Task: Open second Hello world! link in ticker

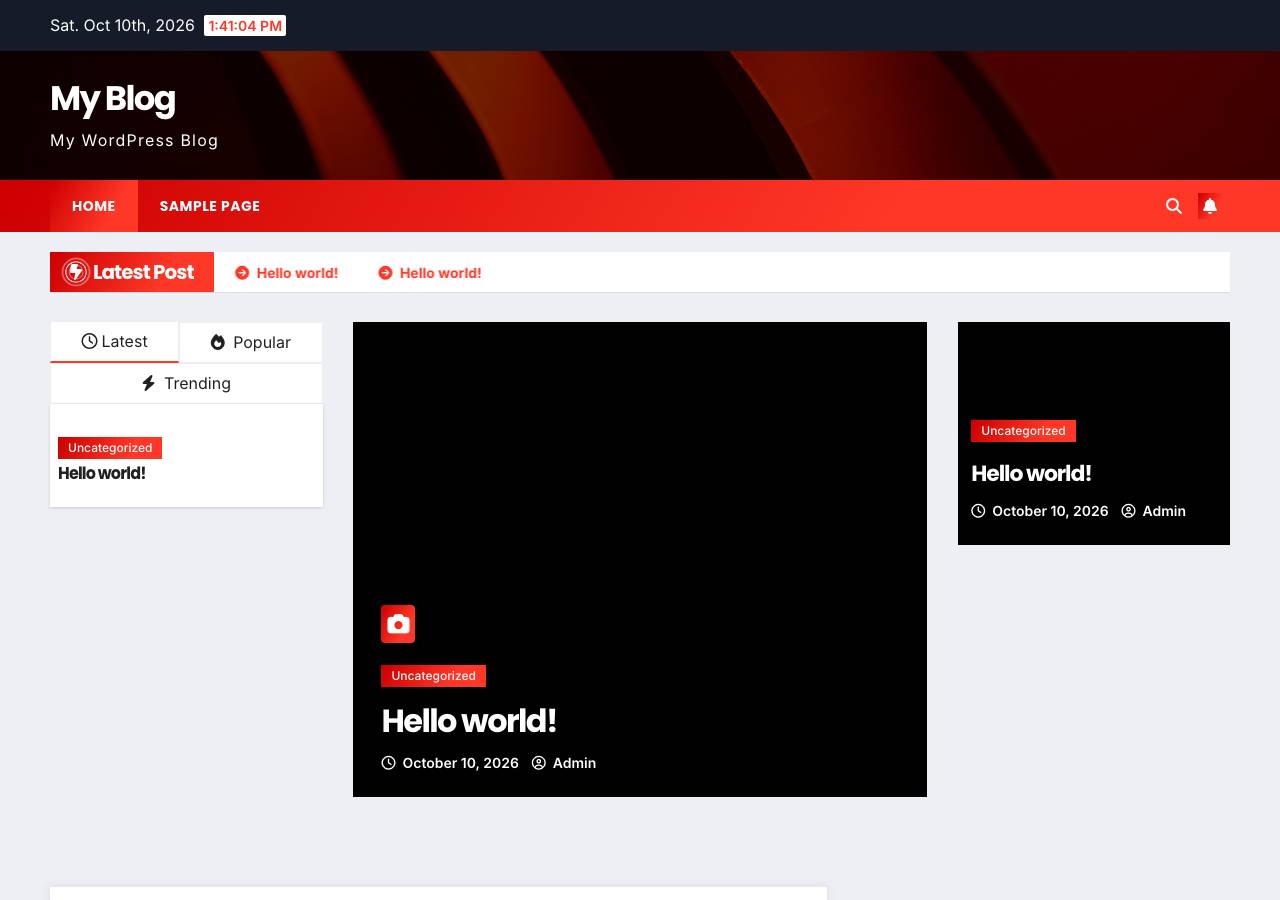Action: pos(440,273)
